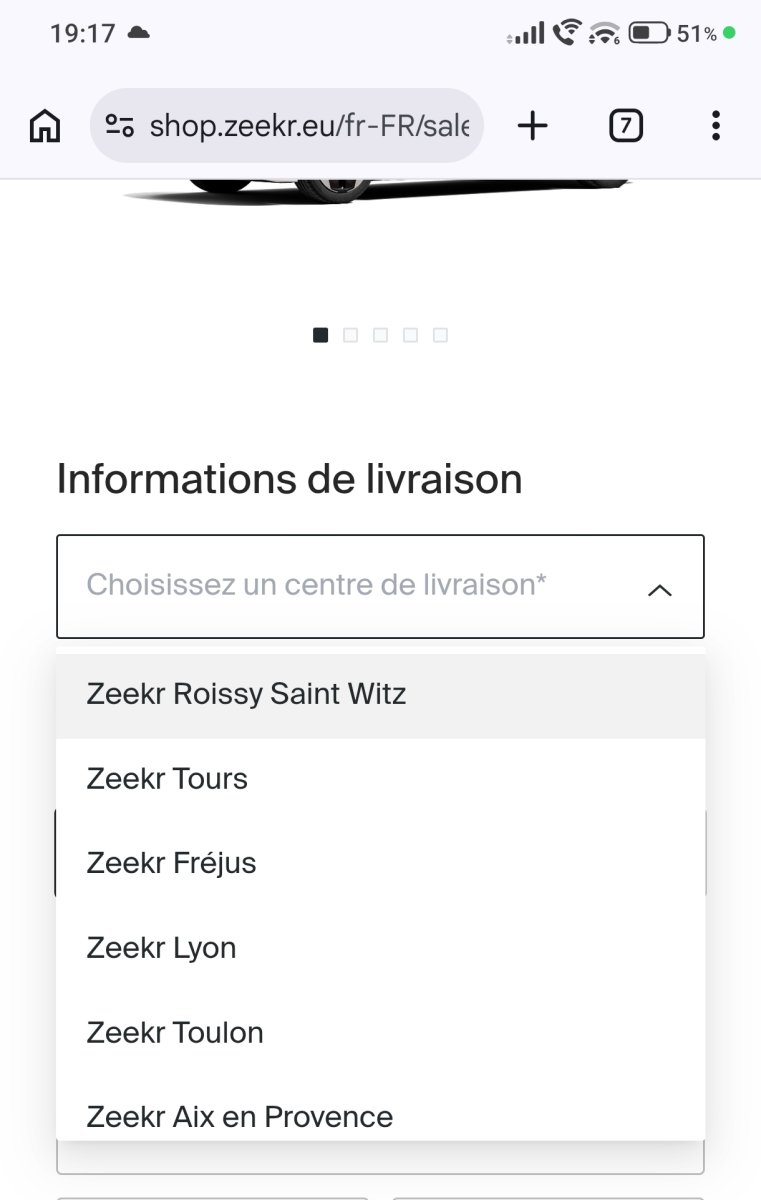Tap the car image at top
The width and height of the screenshot is (761, 1200).
pos(380,192)
